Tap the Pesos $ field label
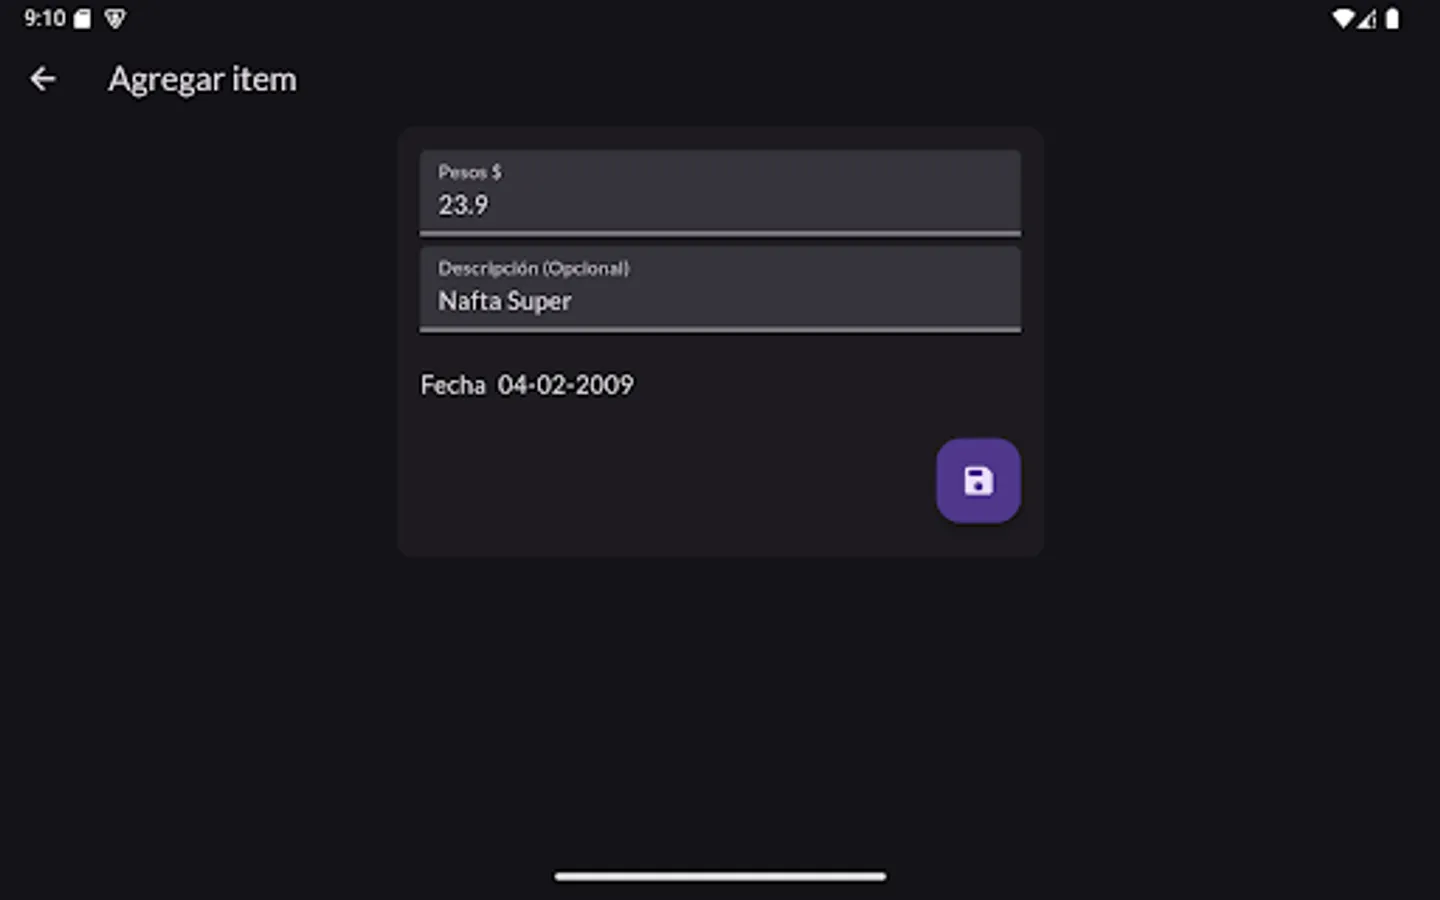 [x=469, y=172]
